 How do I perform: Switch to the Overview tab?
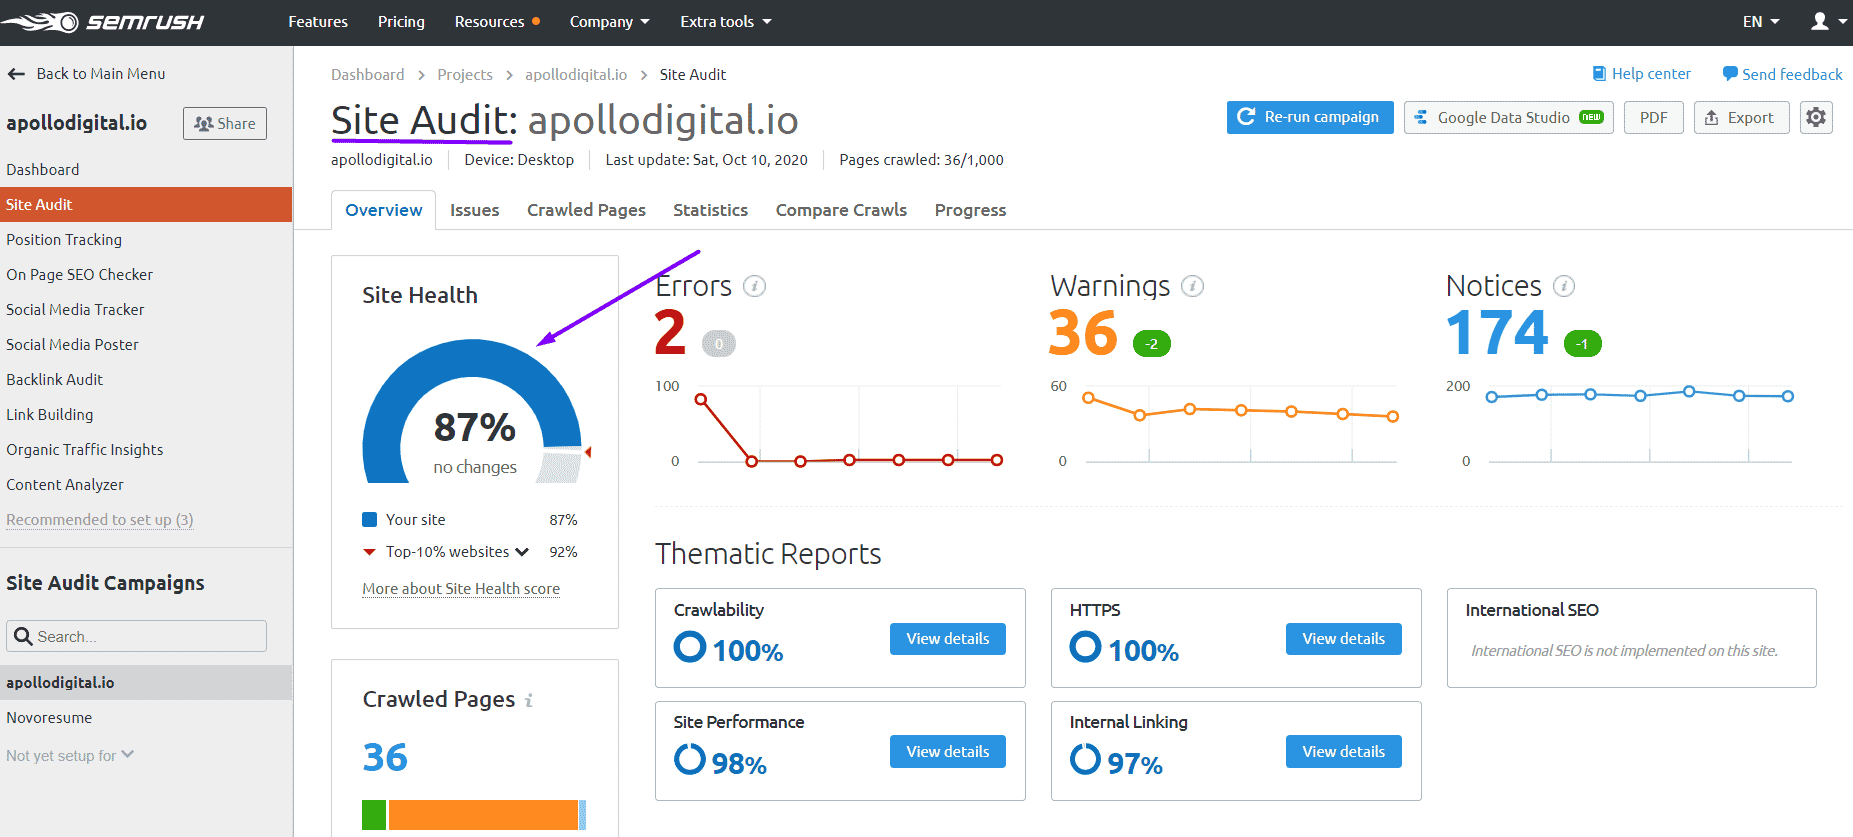point(384,210)
